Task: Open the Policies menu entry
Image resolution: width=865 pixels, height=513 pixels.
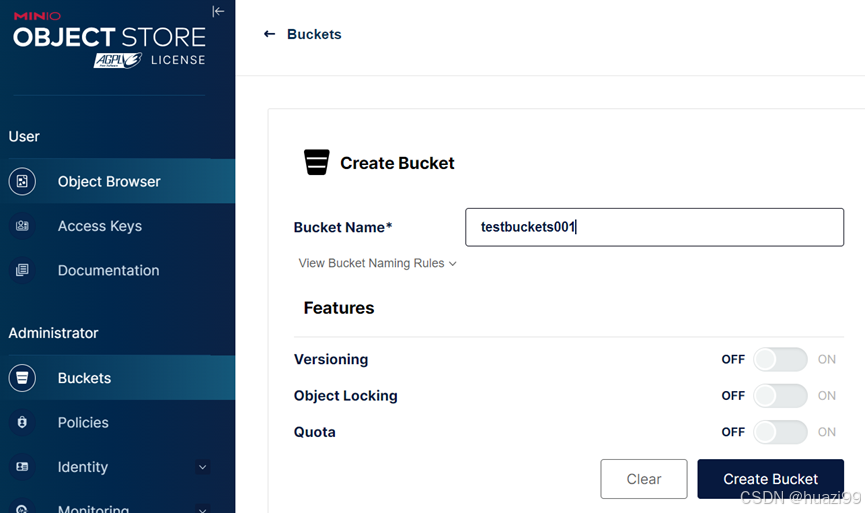Action: [x=118, y=422]
